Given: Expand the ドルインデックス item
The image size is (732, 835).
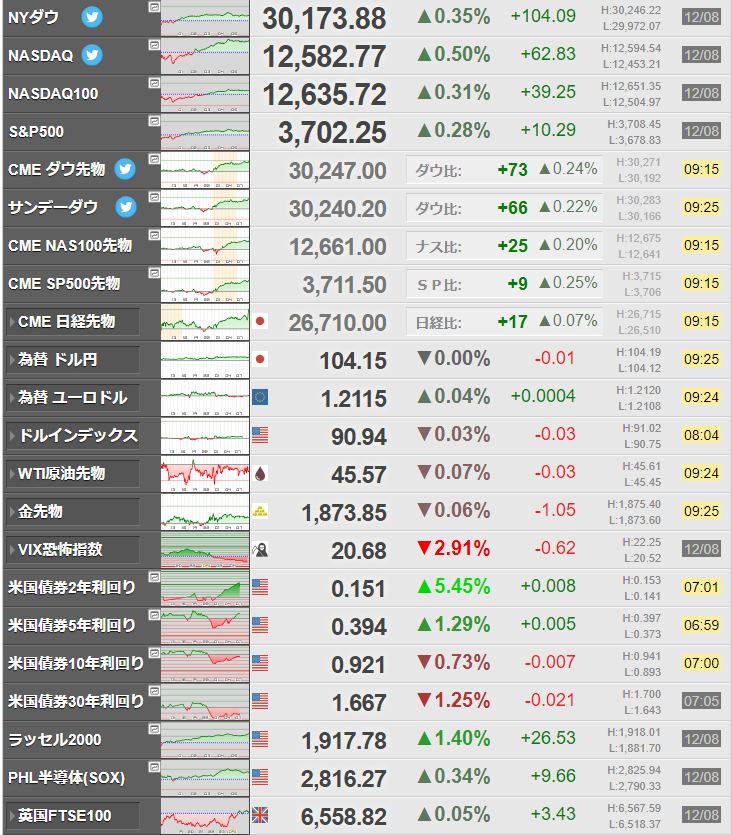Looking at the screenshot, I should coord(73,436).
